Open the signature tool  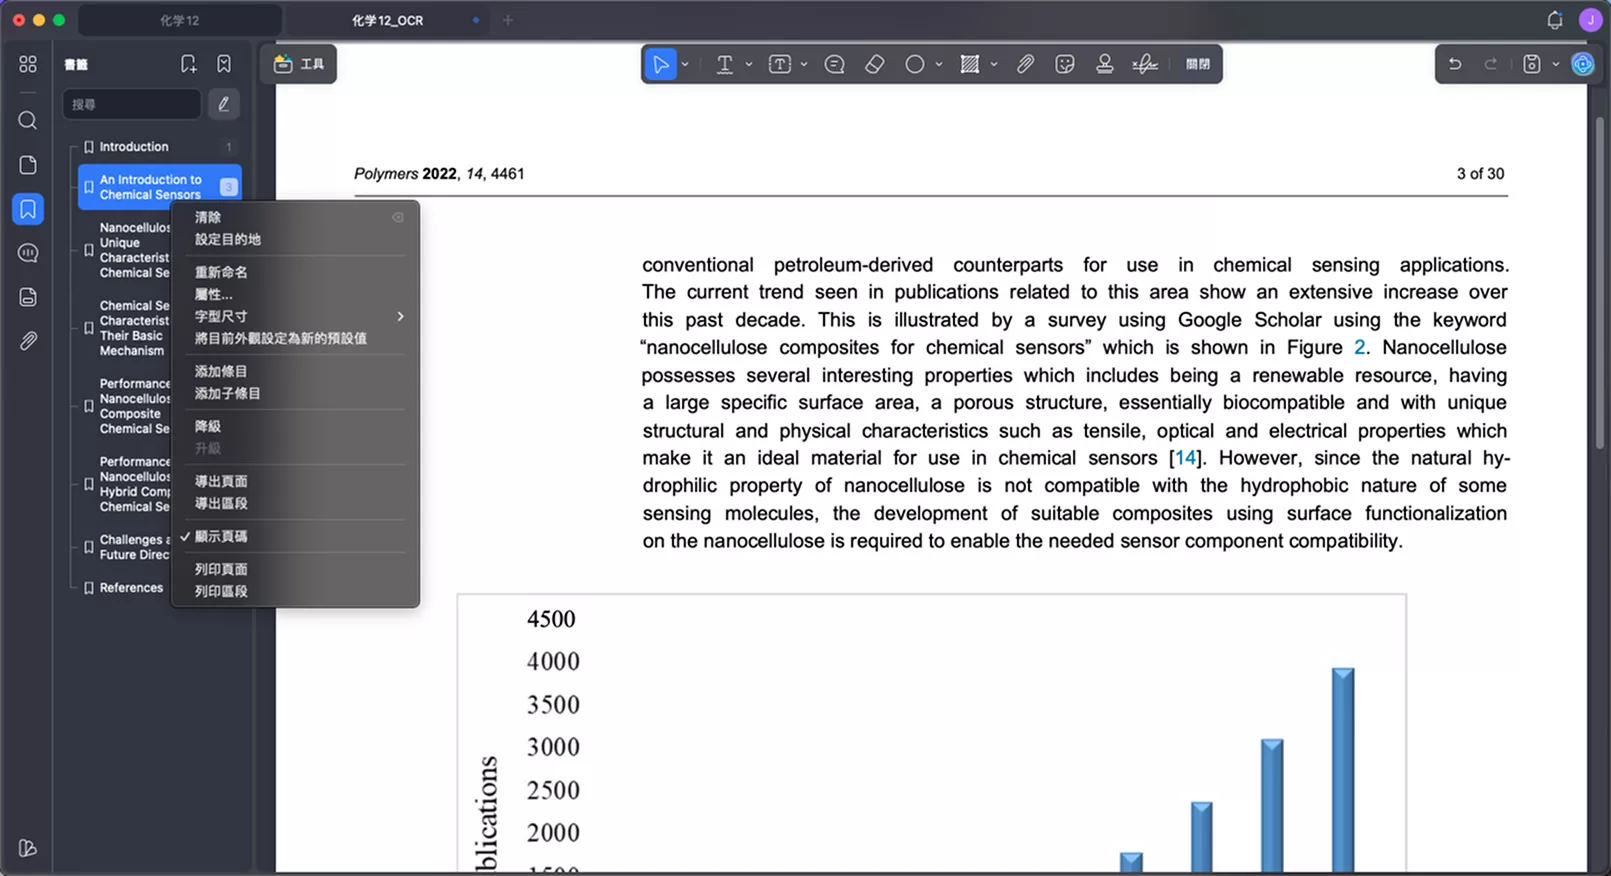(x=1145, y=64)
